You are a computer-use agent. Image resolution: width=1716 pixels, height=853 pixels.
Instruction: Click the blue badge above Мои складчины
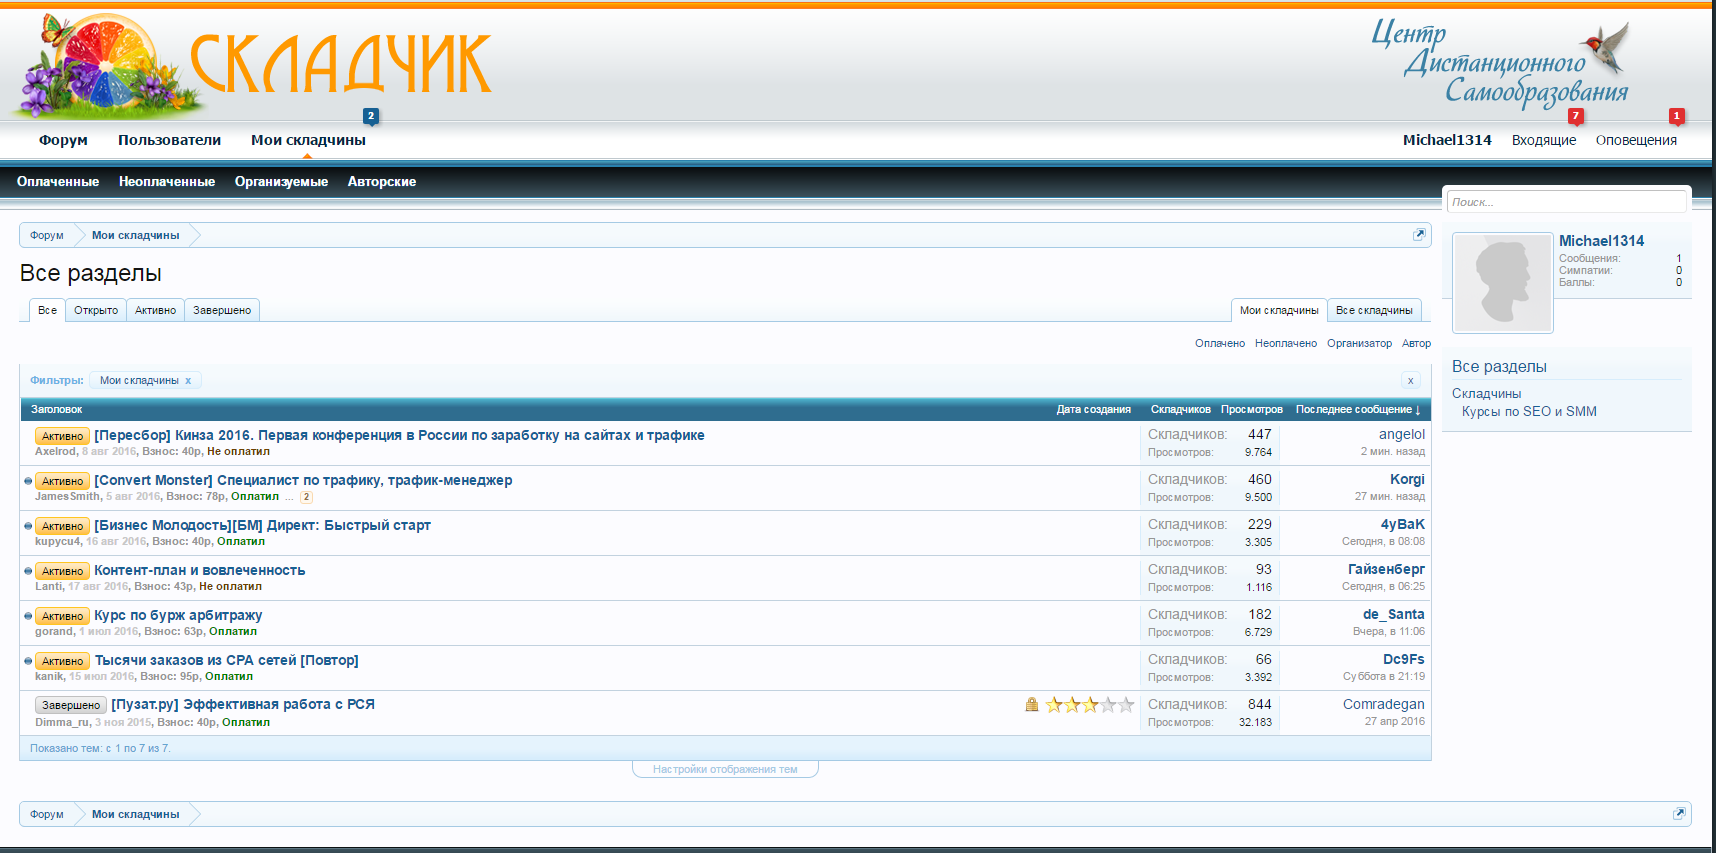(x=371, y=116)
